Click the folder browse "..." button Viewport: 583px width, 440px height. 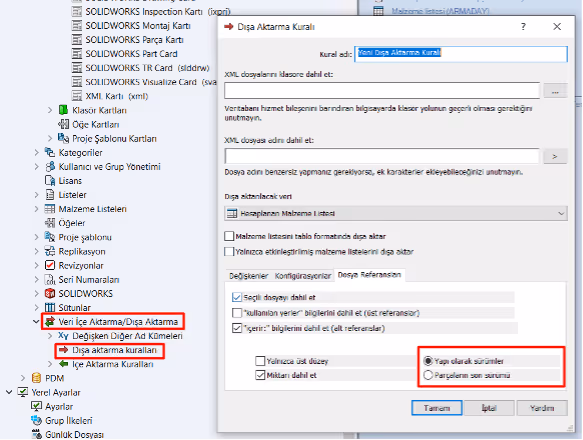[555, 91]
